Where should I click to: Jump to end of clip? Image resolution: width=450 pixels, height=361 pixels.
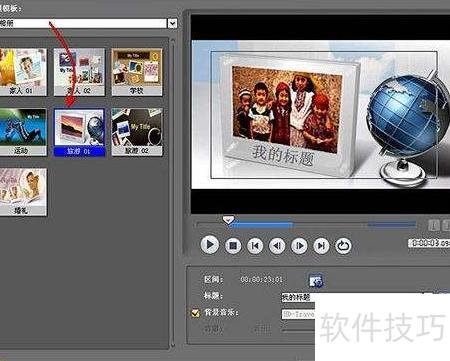pos(321,246)
